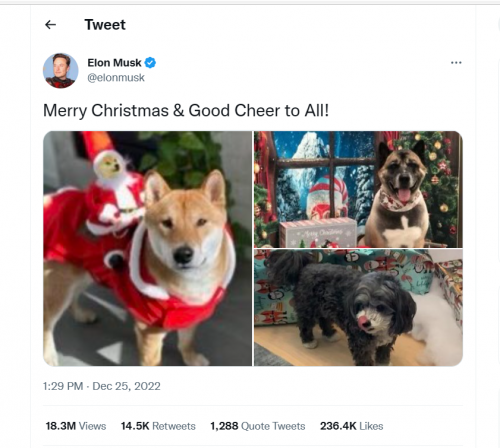Click the blue verified badge
500x448 pixels.
coord(150,63)
